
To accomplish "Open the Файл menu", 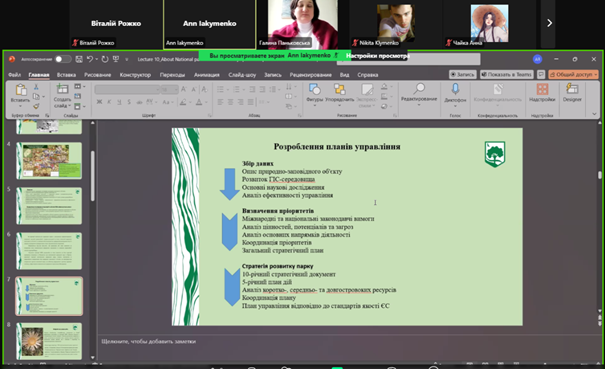I will point(14,74).
